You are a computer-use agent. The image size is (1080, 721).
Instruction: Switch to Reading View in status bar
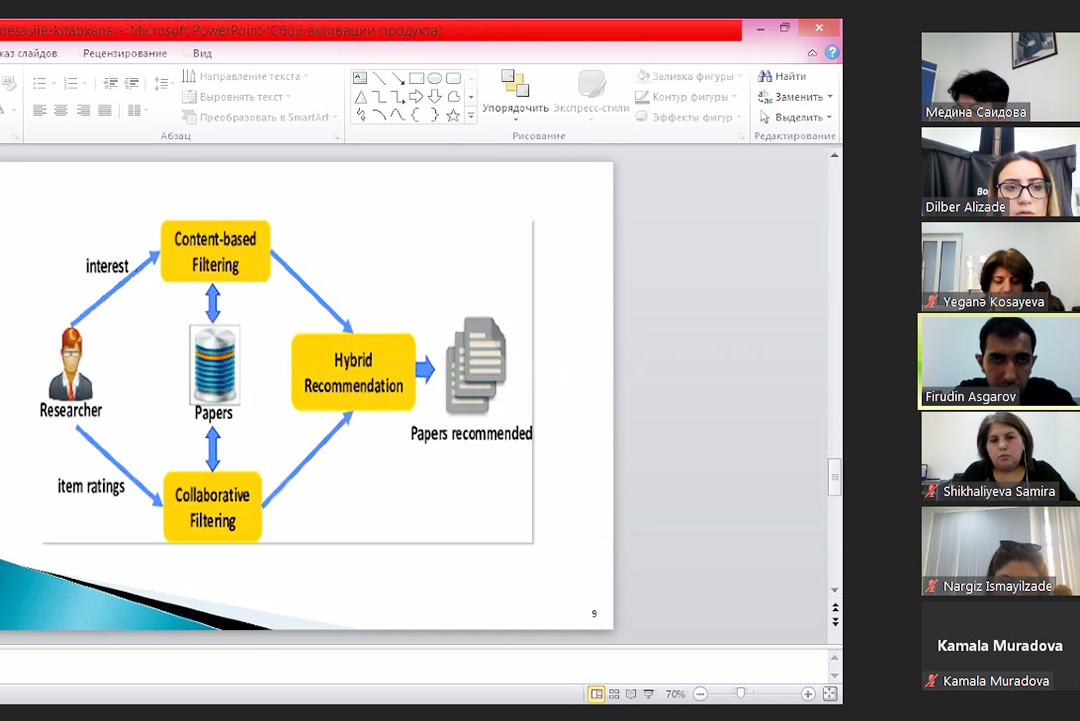pos(631,694)
